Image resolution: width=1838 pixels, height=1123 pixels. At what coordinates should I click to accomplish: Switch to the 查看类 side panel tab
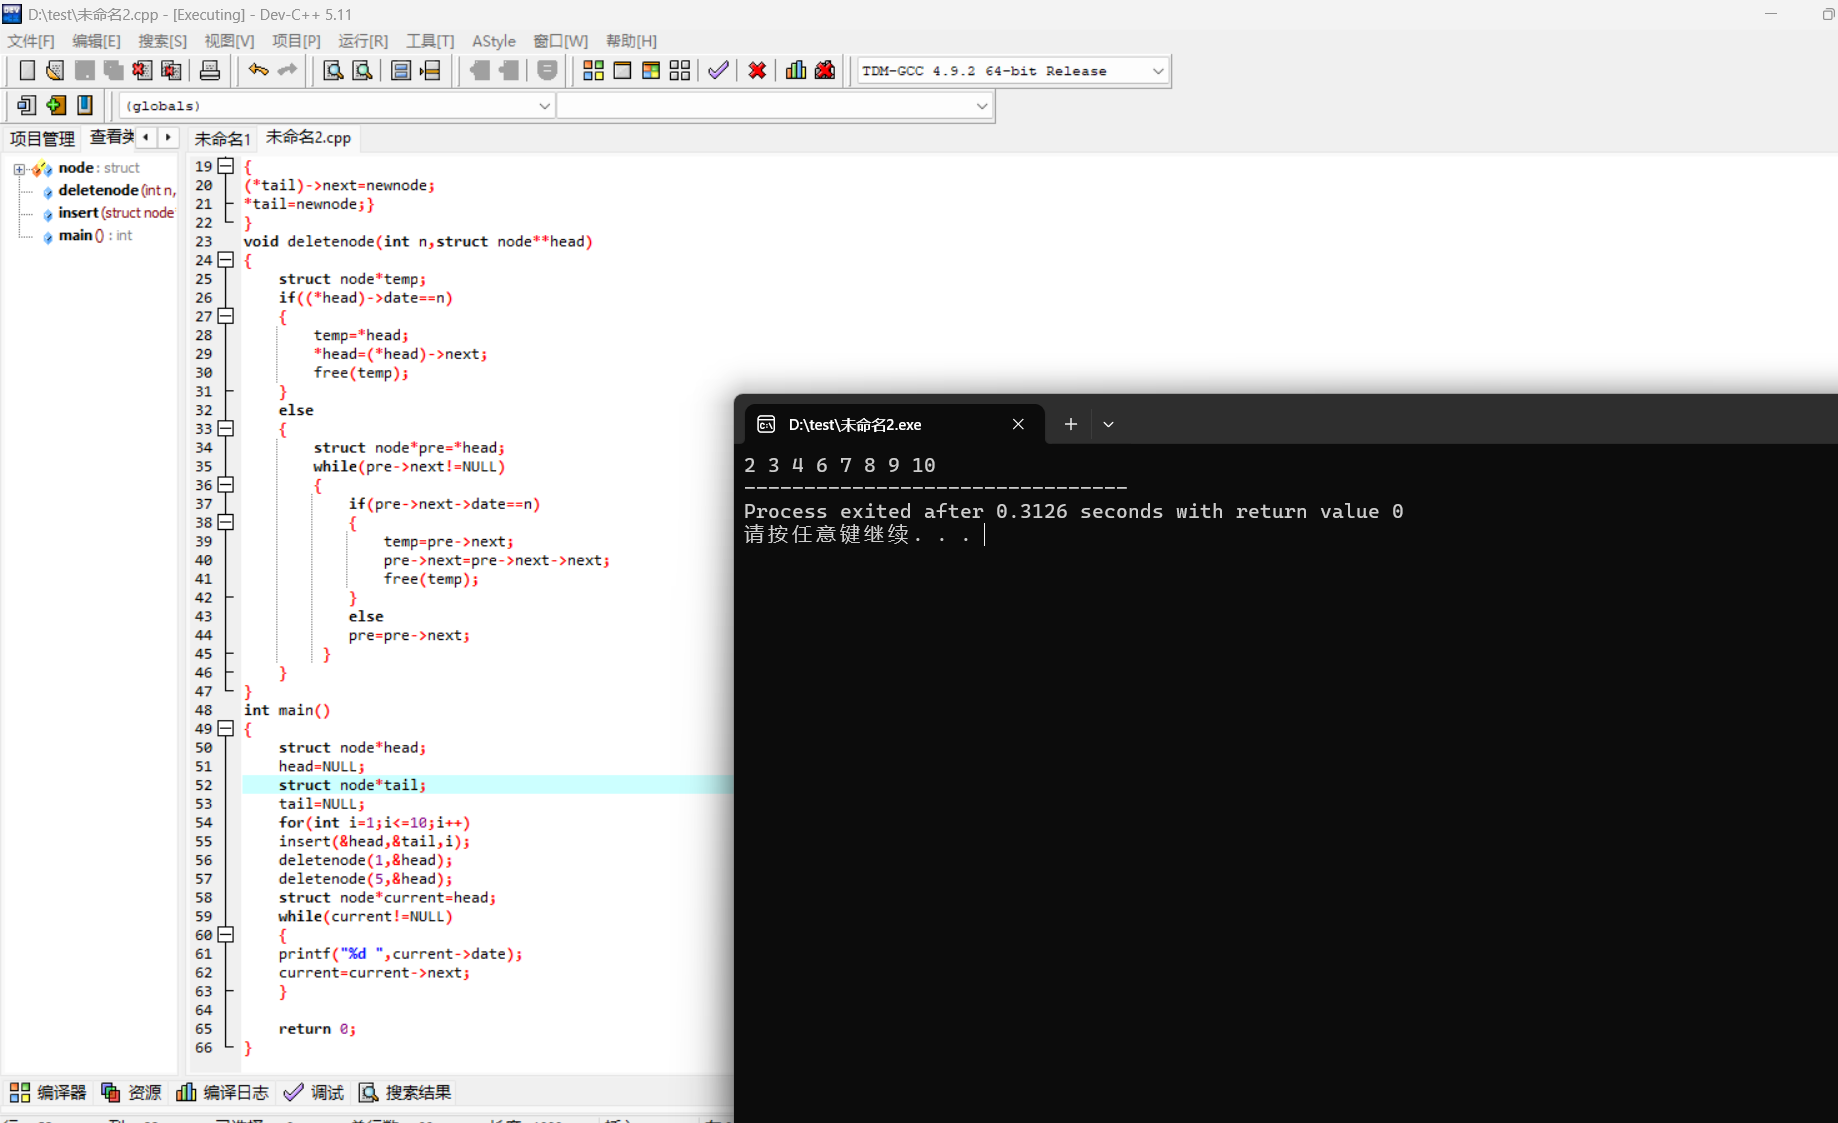coord(111,137)
